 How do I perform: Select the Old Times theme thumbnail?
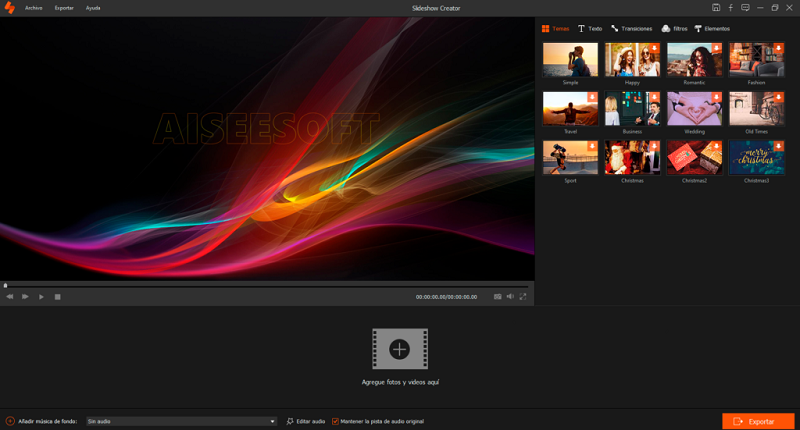pyautogui.click(x=757, y=109)
